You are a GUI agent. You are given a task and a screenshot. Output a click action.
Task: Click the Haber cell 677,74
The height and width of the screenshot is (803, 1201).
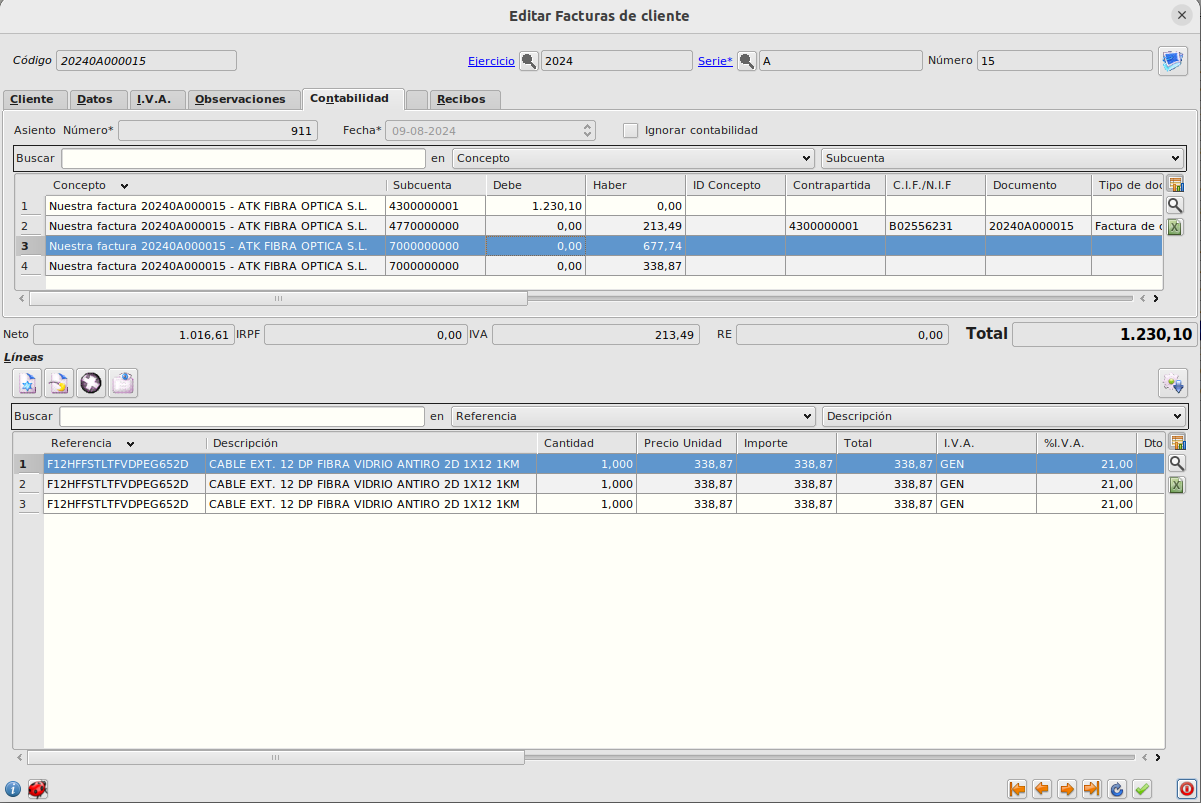pyautogui.click(x=635, y=246)
